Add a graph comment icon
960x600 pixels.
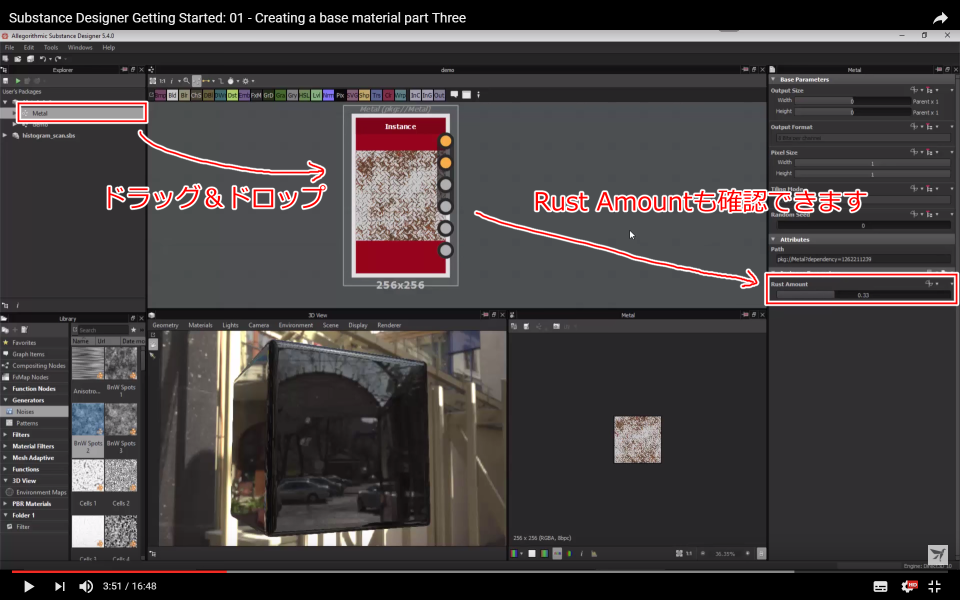point(454,95)
